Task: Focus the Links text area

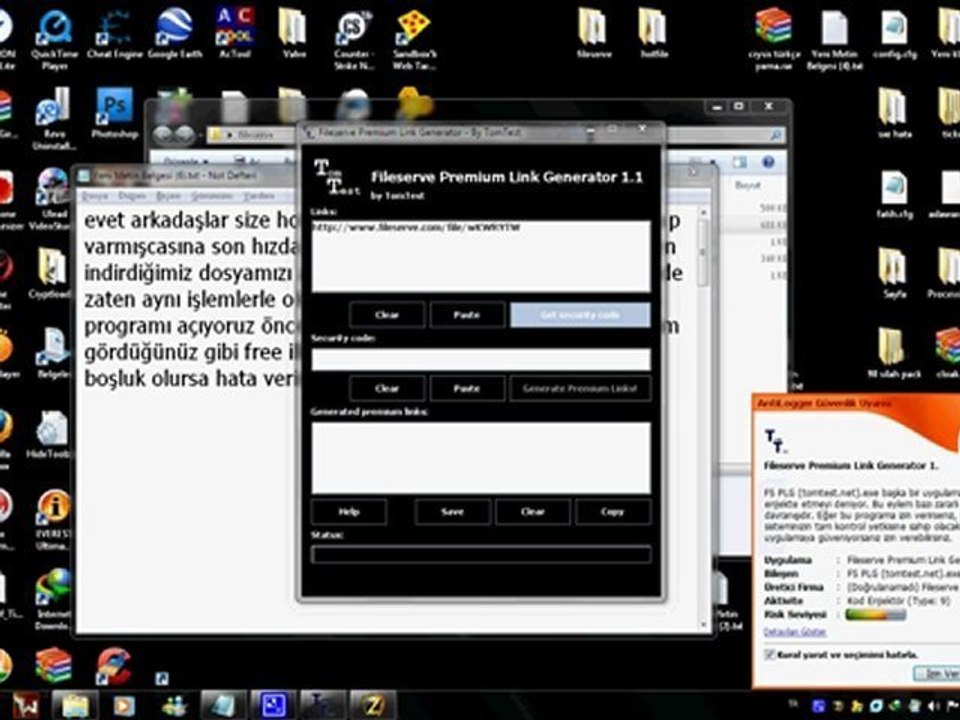Action: (481, 256)
